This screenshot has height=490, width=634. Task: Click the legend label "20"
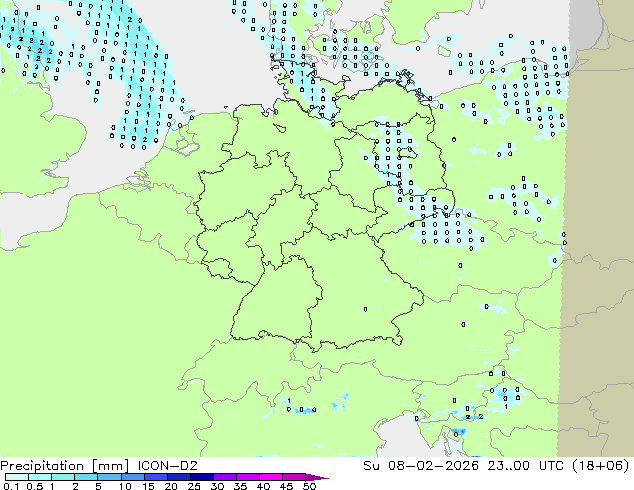[171, 486]
